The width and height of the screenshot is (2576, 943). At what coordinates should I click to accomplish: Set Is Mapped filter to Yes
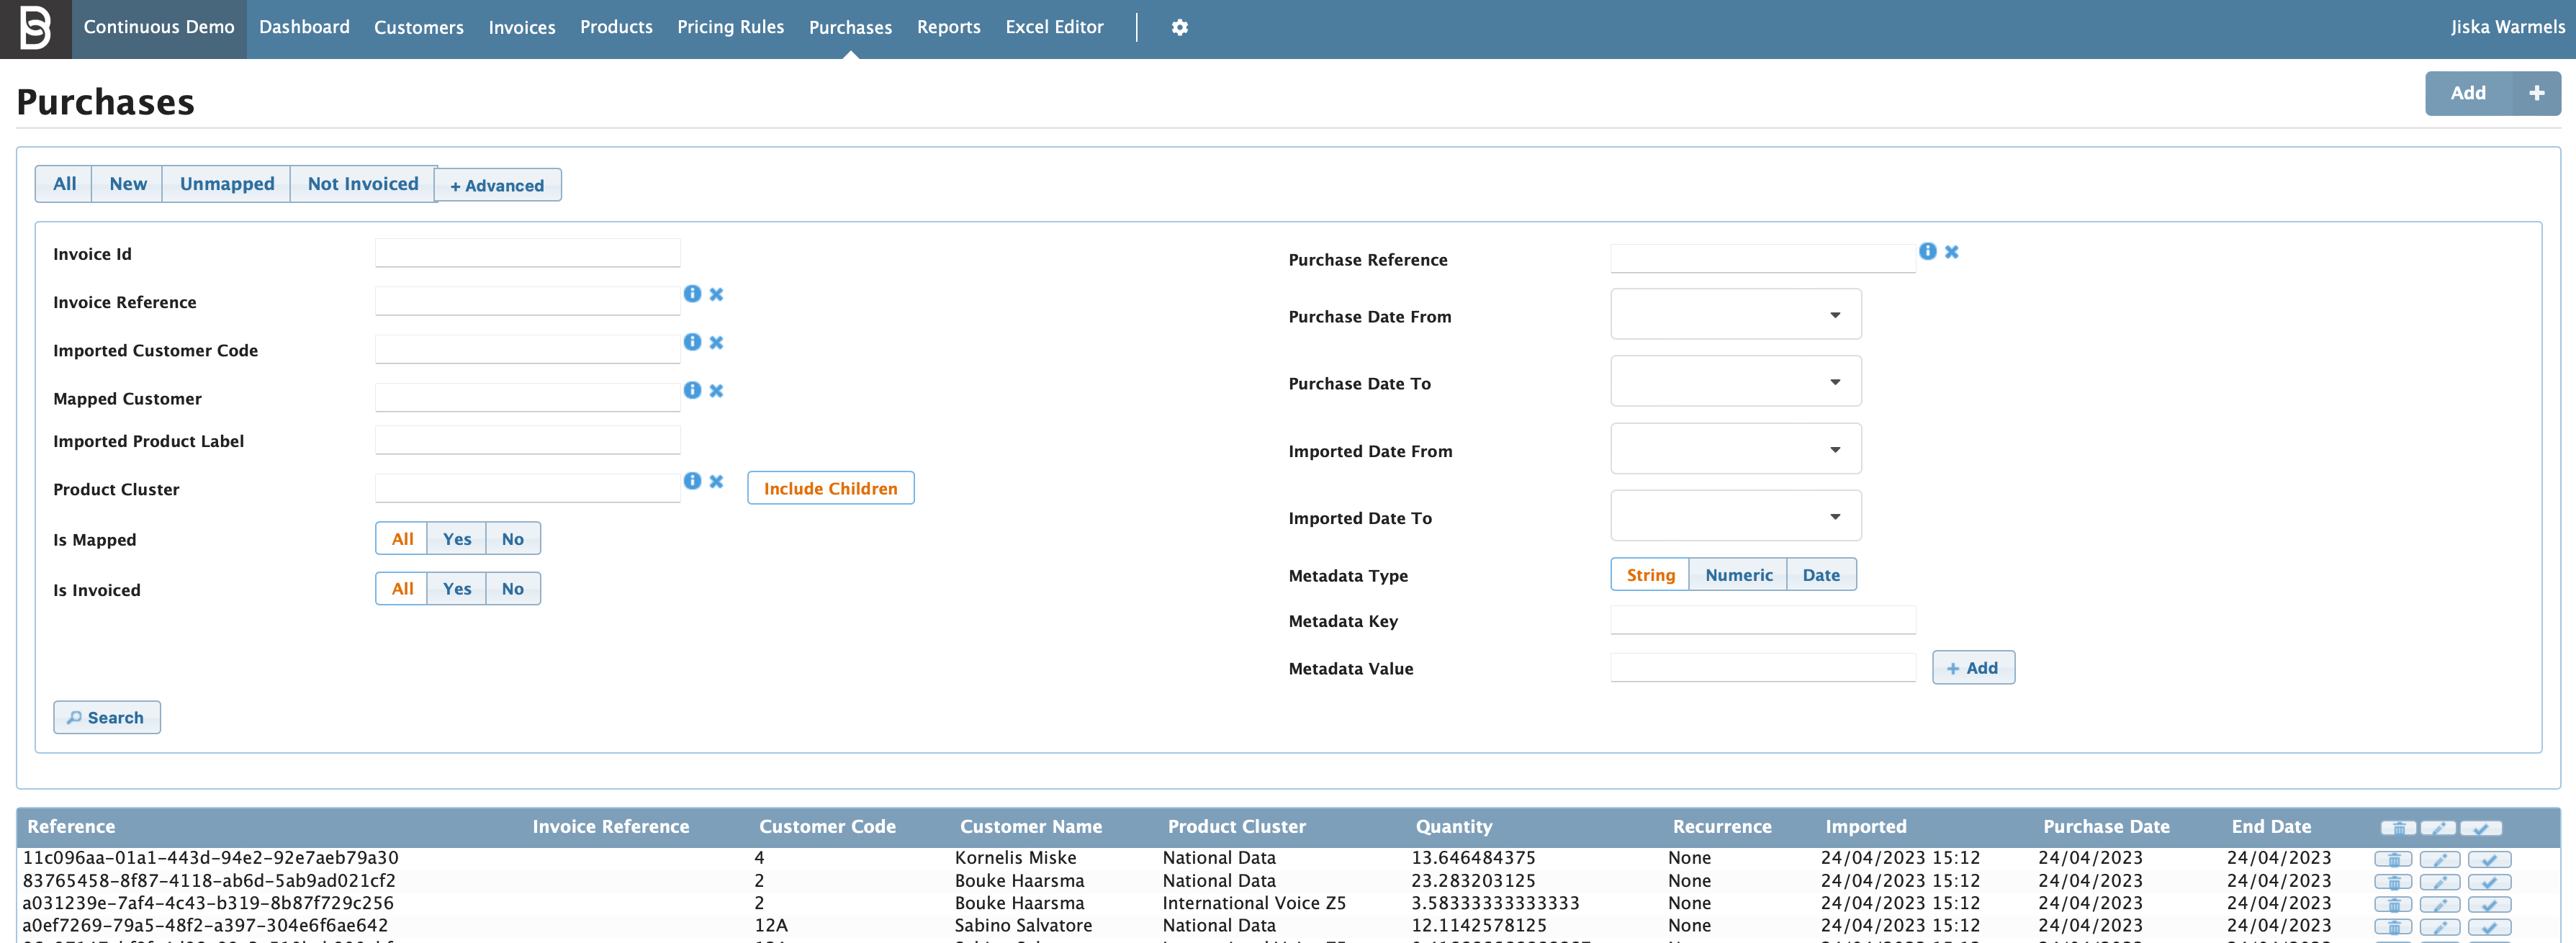456,538
